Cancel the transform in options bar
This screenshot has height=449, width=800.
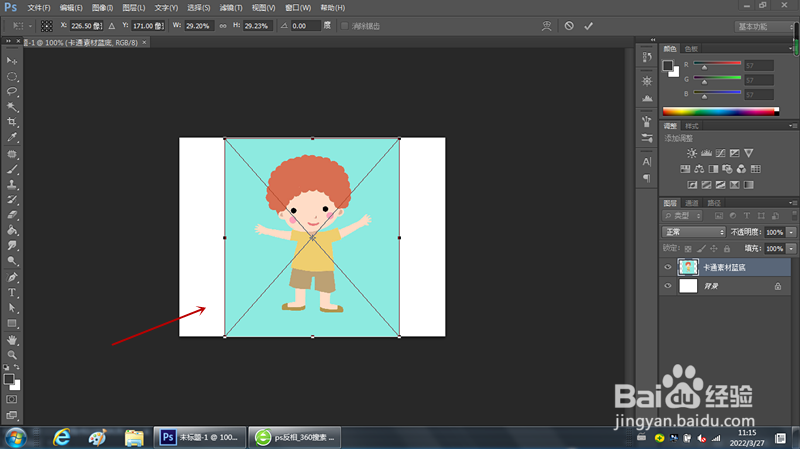coord(569,26)
